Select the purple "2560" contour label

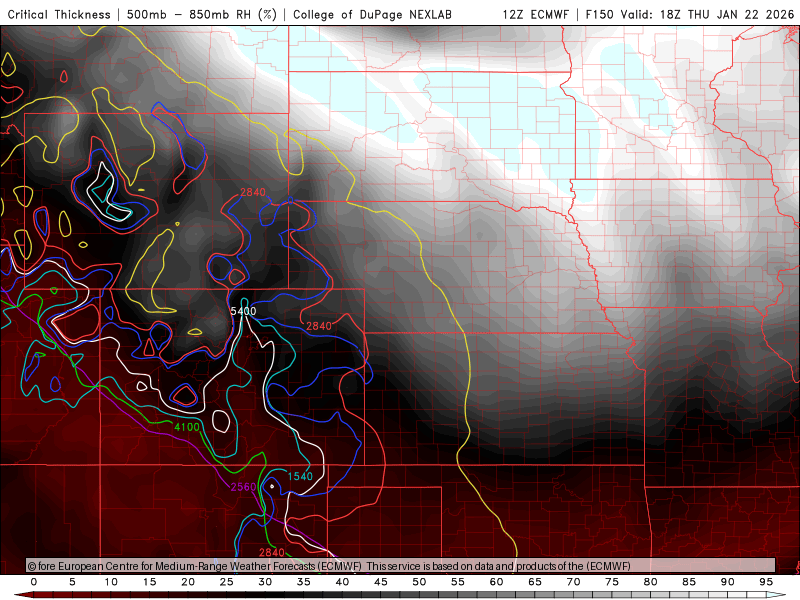pos(243,487)
